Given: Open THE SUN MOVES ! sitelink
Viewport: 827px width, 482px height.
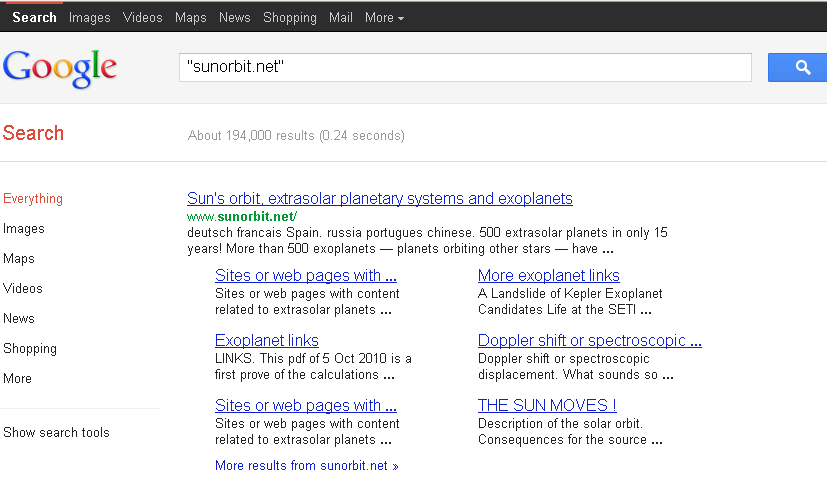Looking at the screenshot, I should tap(547, 406).
